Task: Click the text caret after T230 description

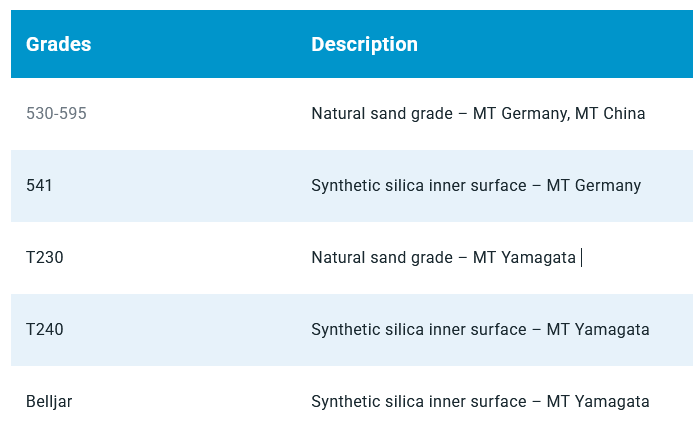Action: (x=581, y=258)
